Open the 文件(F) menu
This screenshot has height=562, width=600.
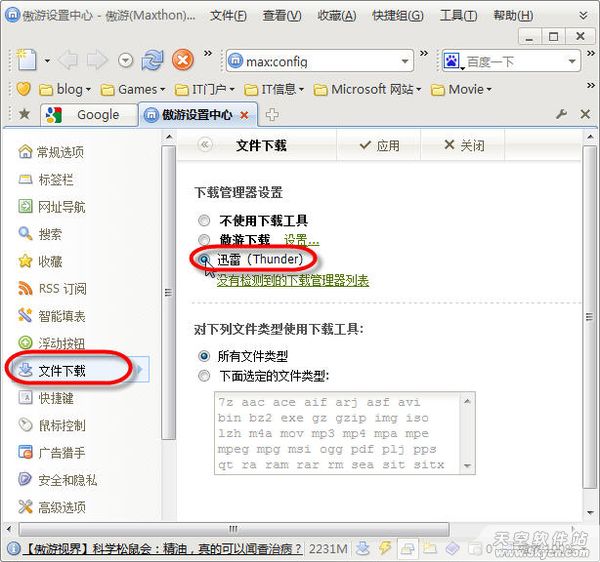(228, 16)
